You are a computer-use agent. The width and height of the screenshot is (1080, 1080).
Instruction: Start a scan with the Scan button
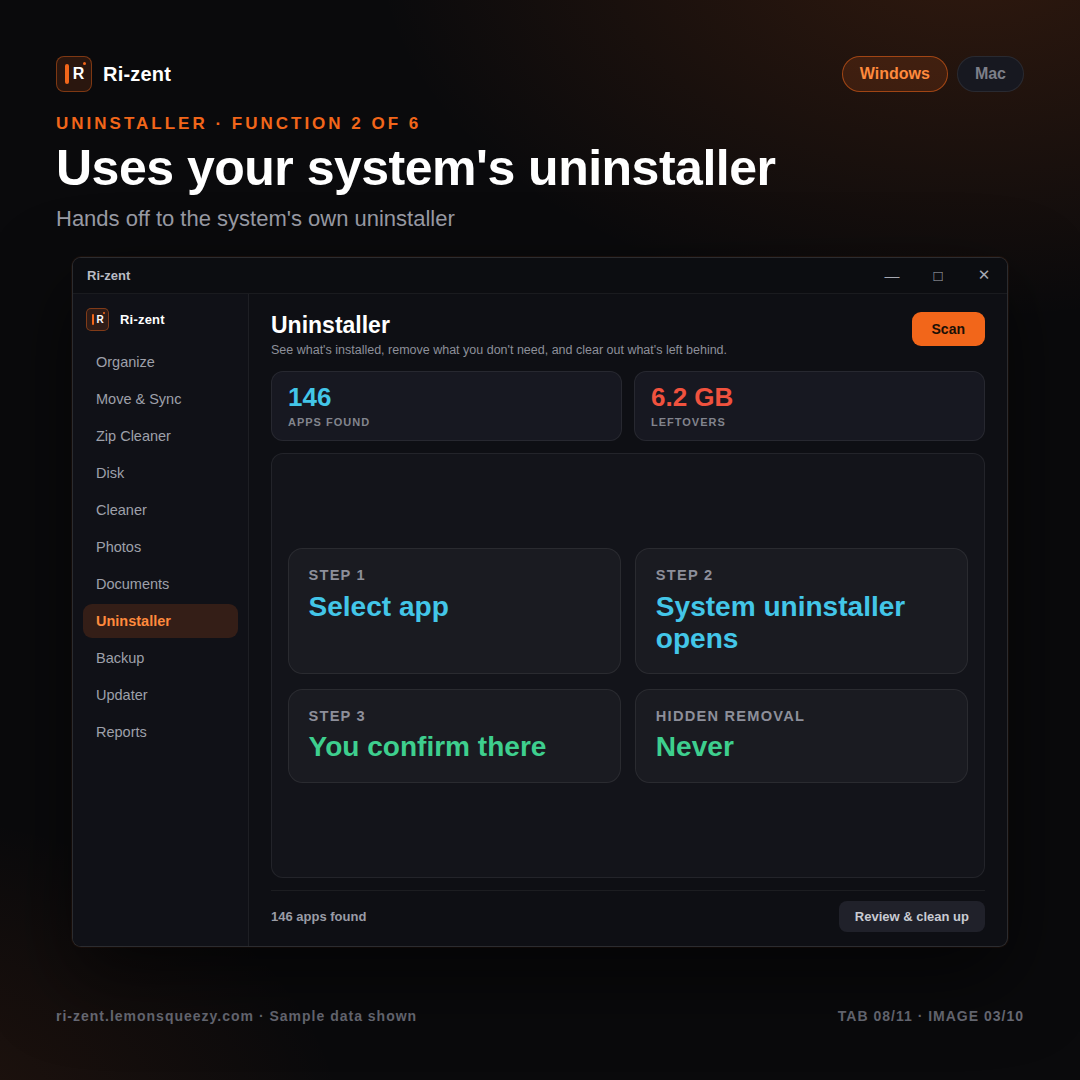tap(948, 329)
